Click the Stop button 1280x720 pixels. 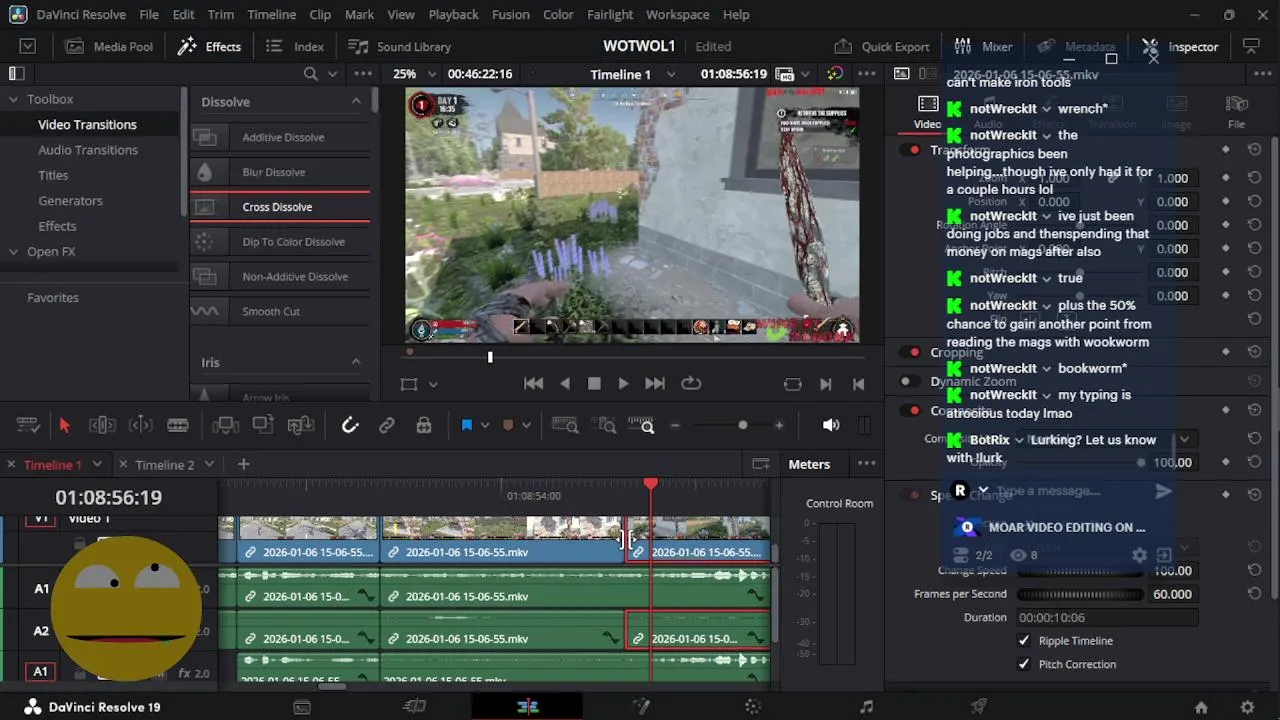click(594, 383)
